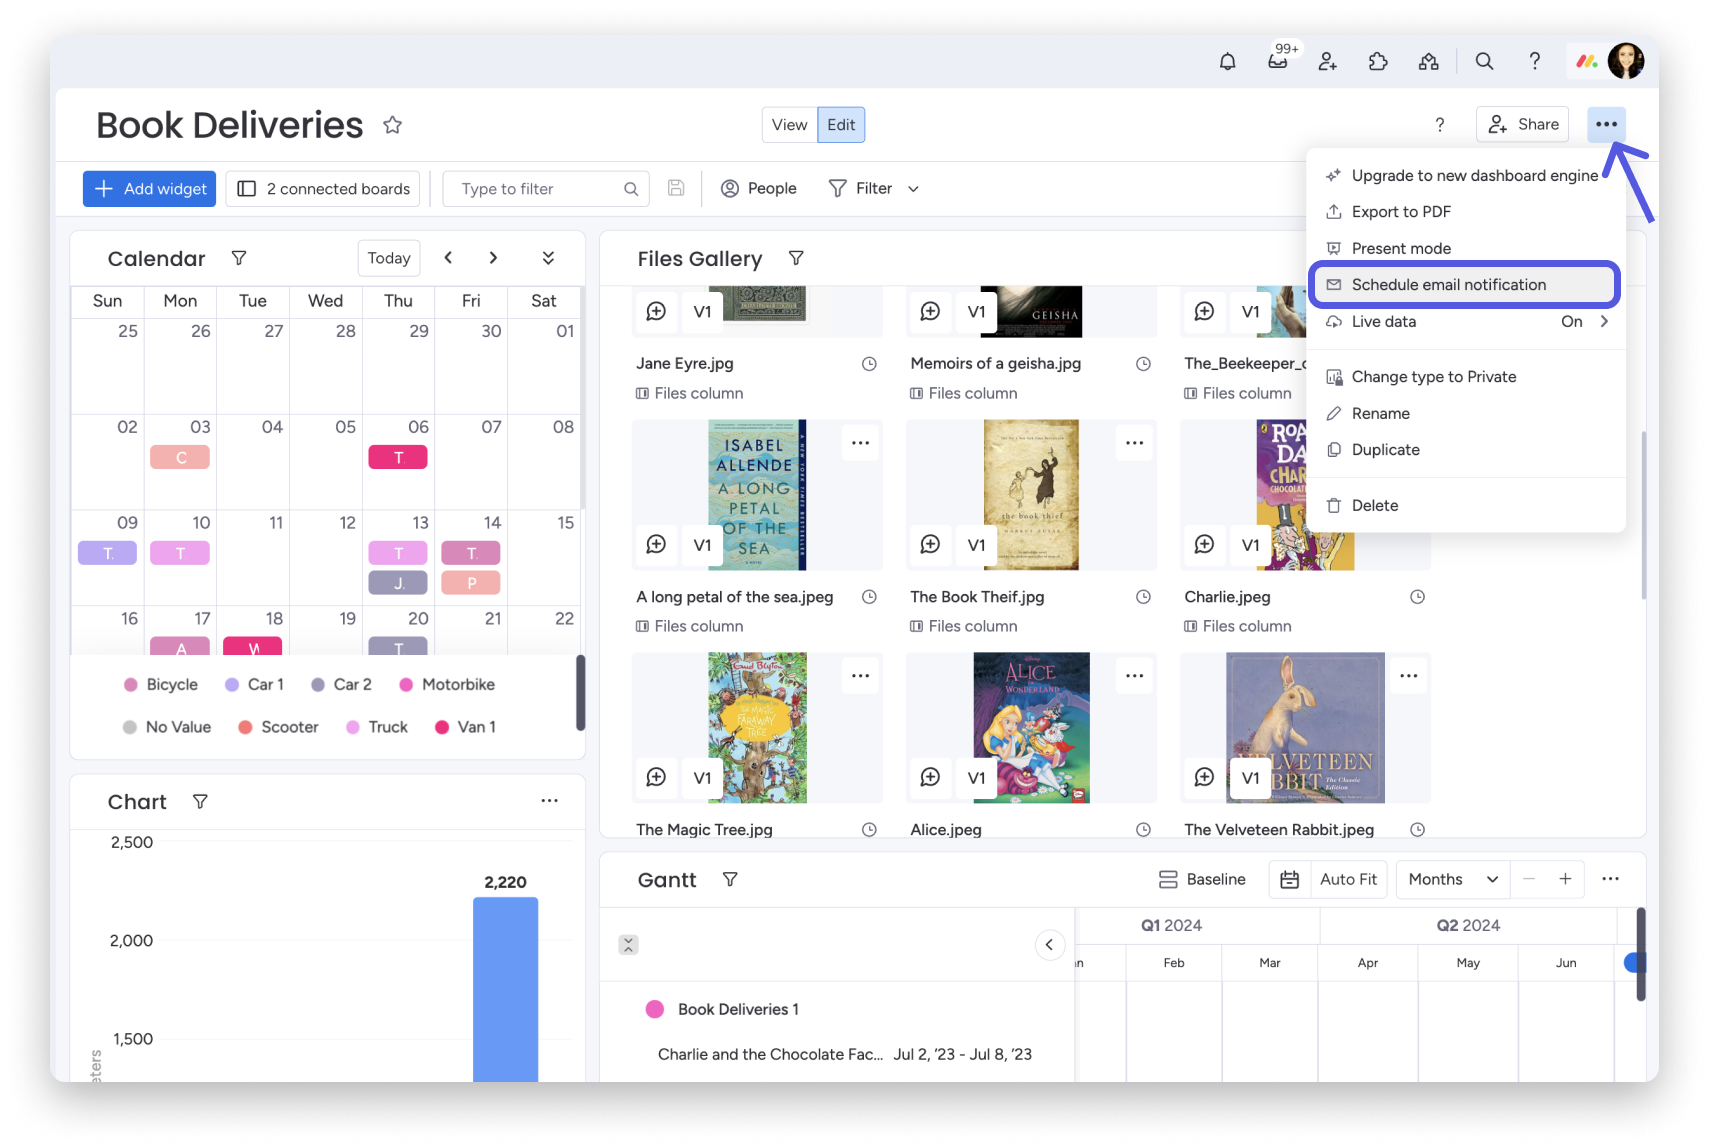Toggle Bicycle legend item in Calendar
Screen dimensions: 1709x1147
[161, 685]
